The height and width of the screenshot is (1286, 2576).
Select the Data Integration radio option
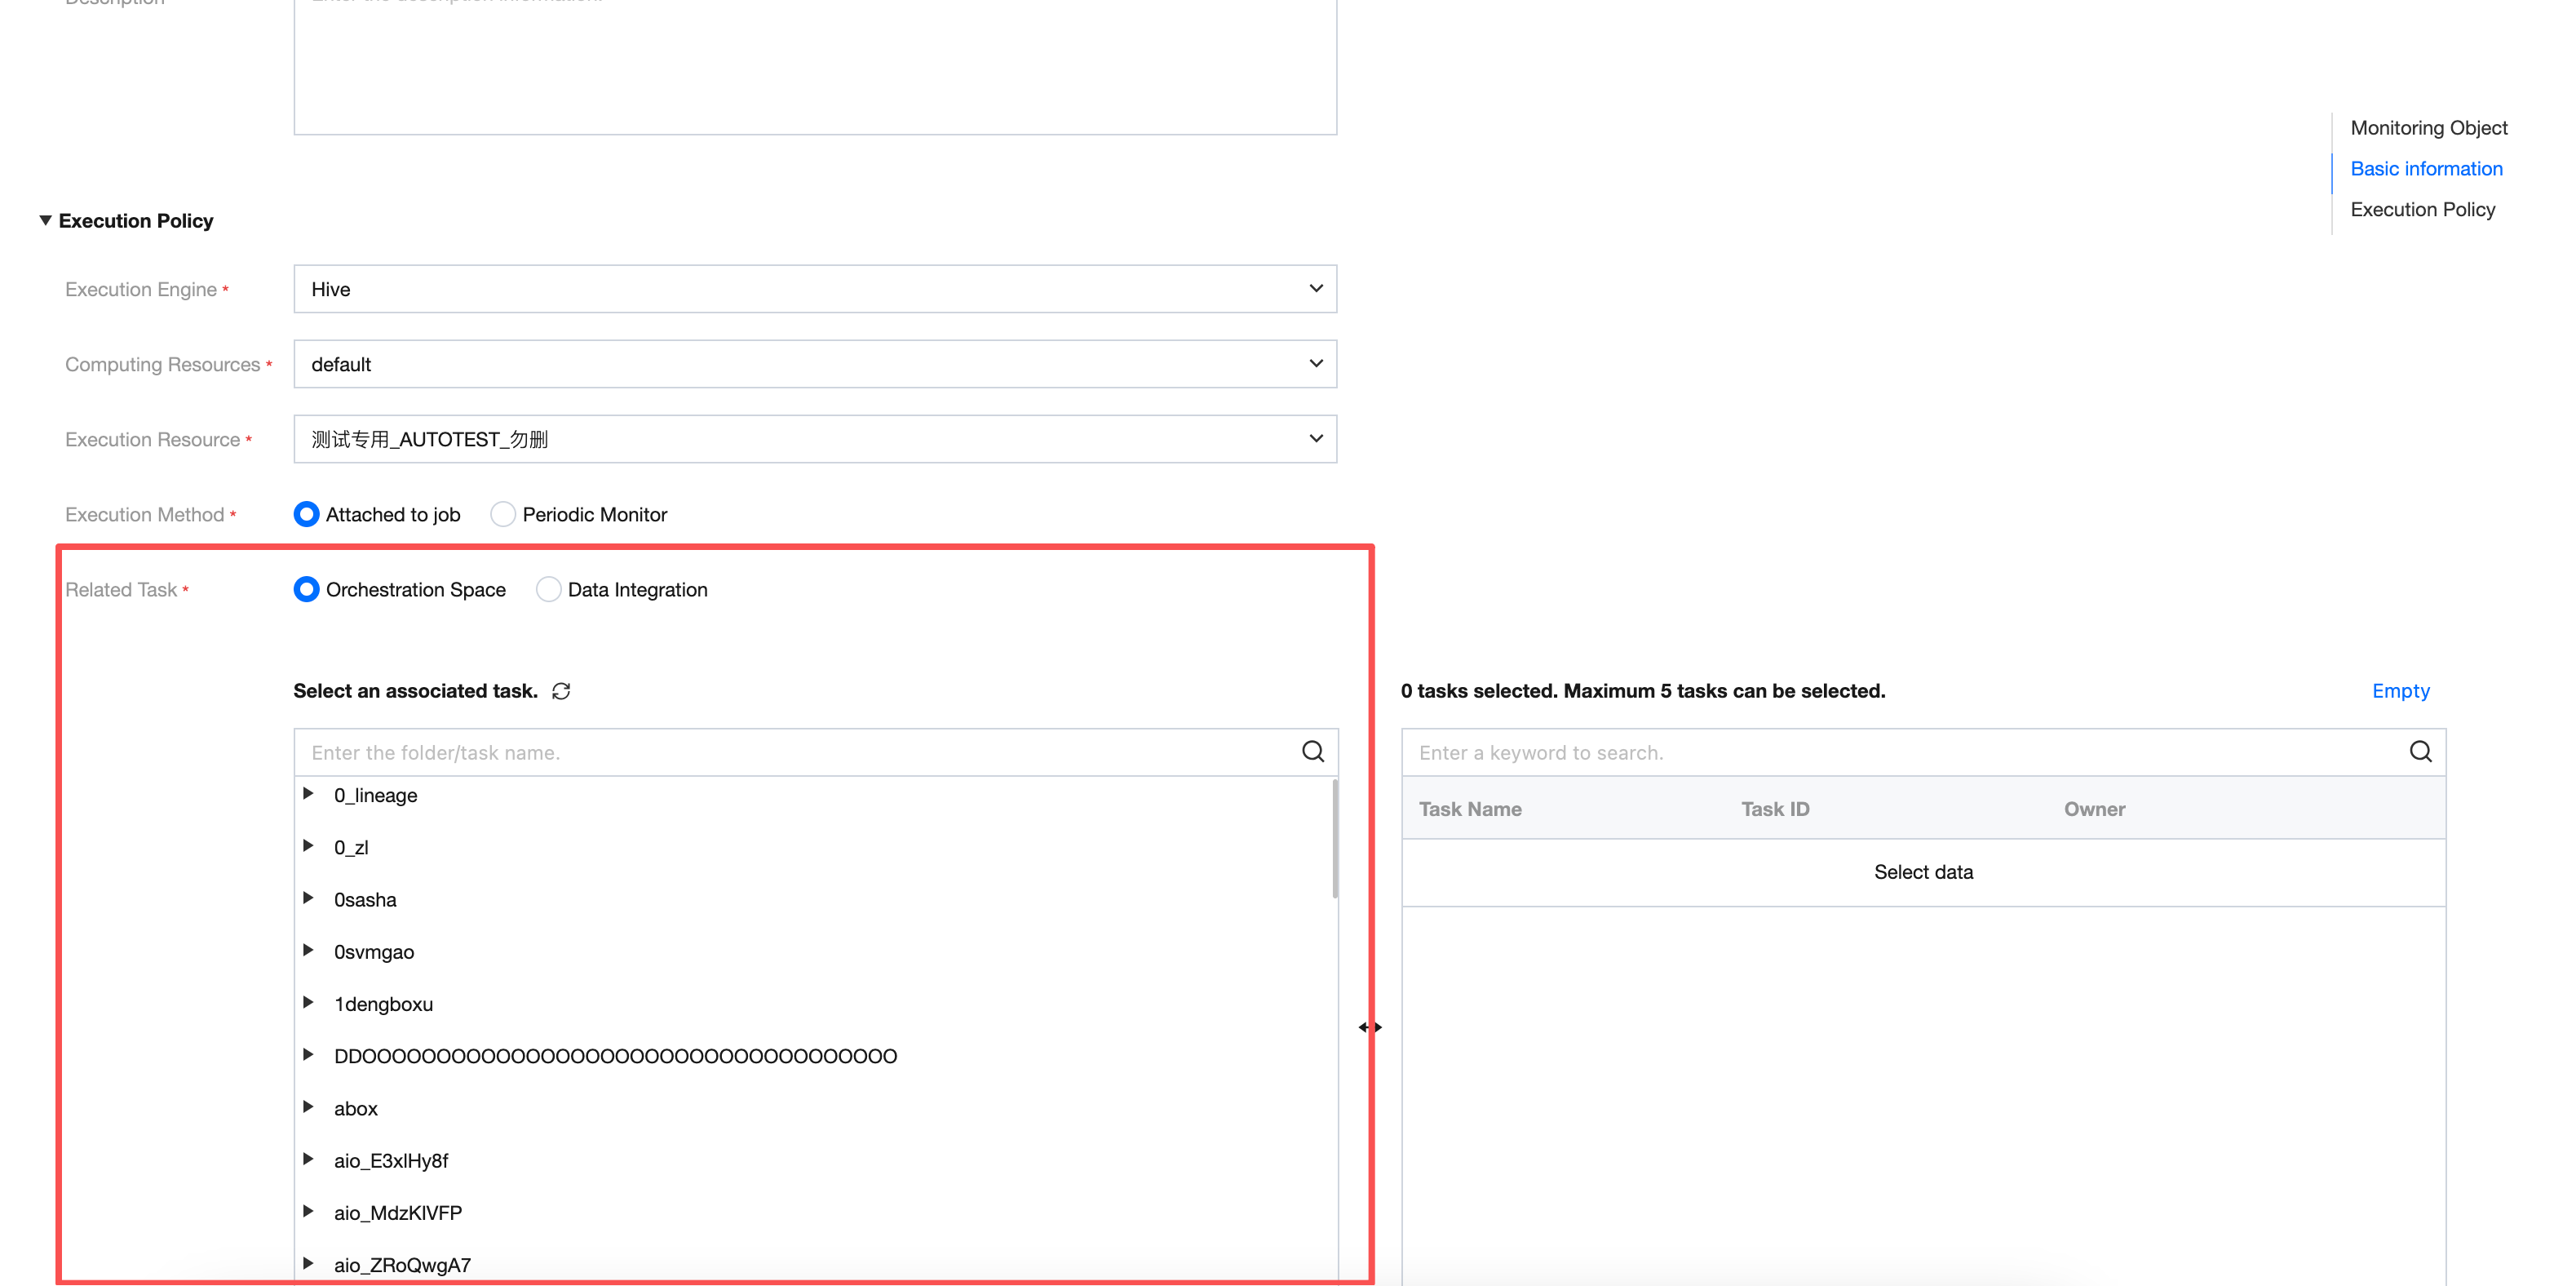548,589
